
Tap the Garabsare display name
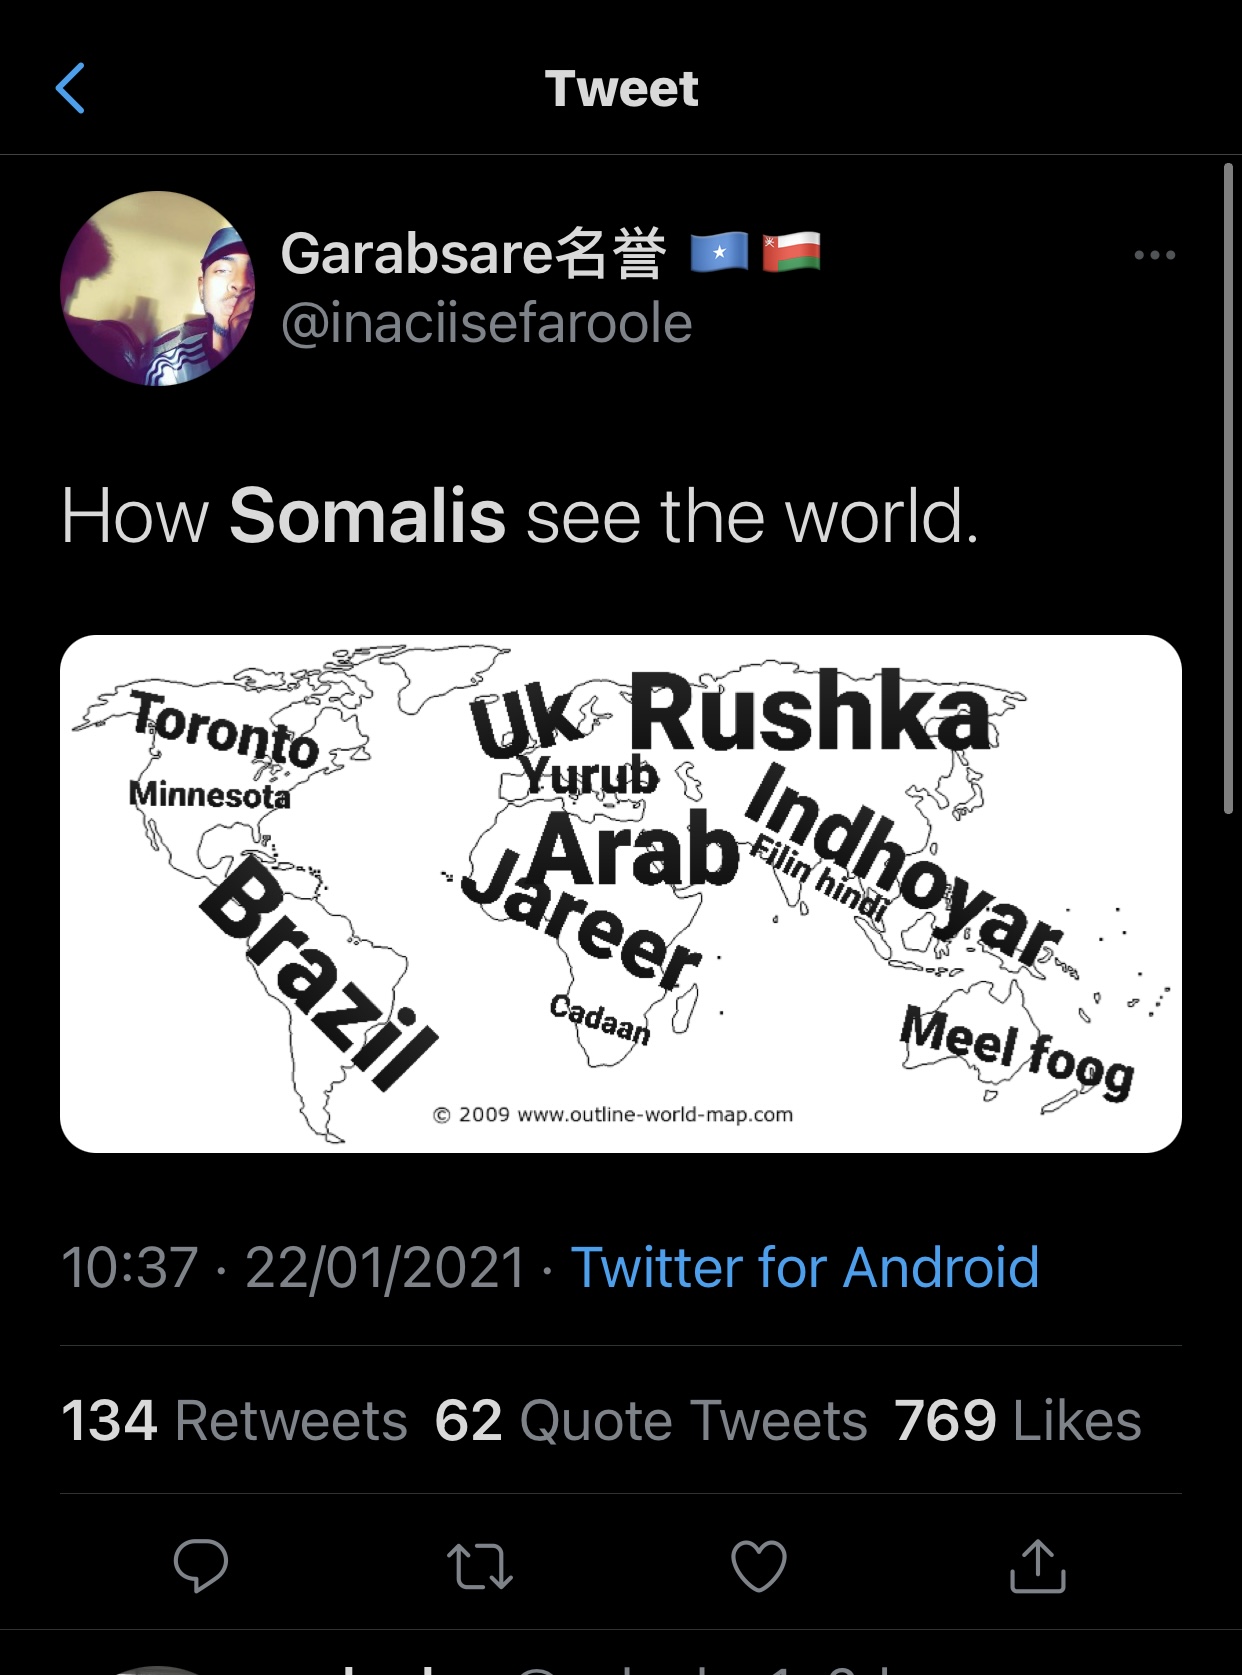click(x=473, y=253)
